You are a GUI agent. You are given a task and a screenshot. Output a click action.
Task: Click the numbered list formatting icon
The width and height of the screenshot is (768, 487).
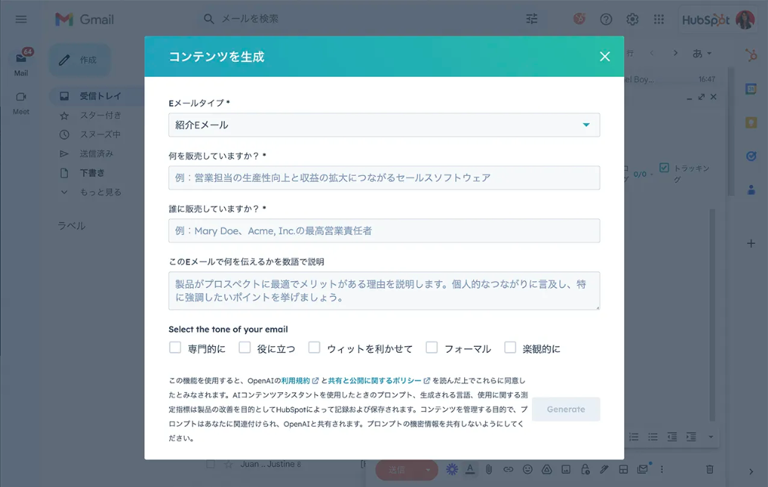click(634, 437)
